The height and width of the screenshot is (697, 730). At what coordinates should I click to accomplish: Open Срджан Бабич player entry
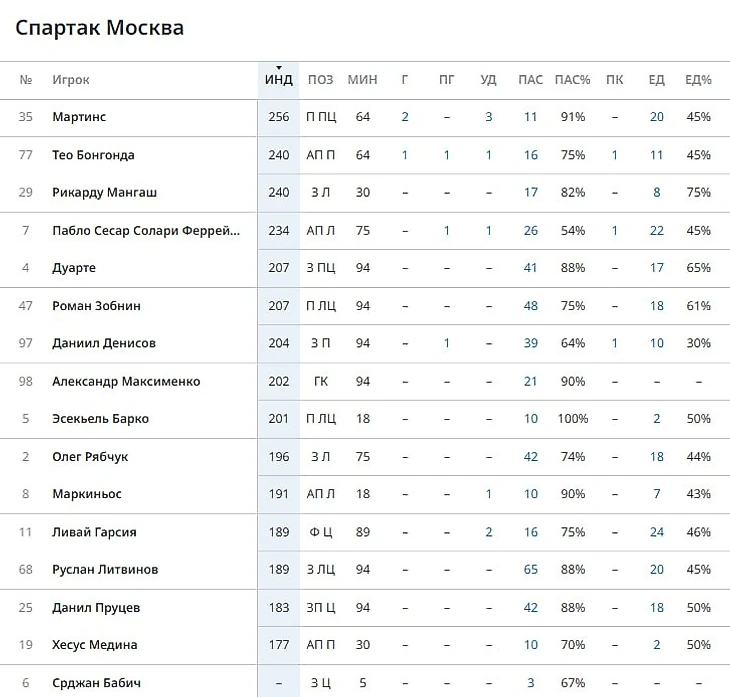click(x=96, y=683)
